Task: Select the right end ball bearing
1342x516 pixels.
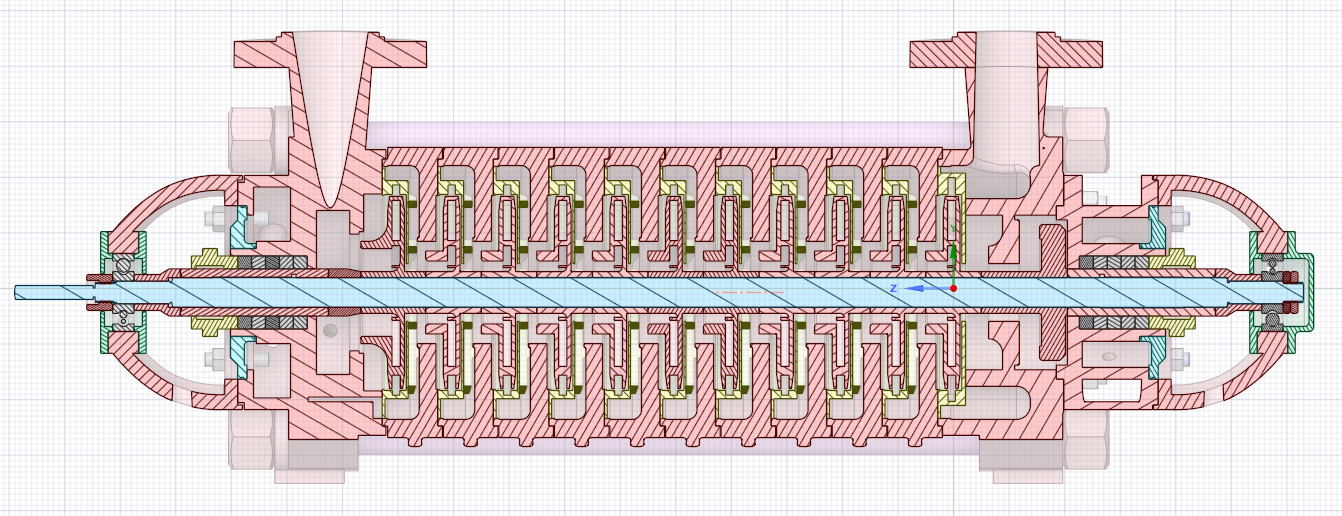Action: 1271,264
